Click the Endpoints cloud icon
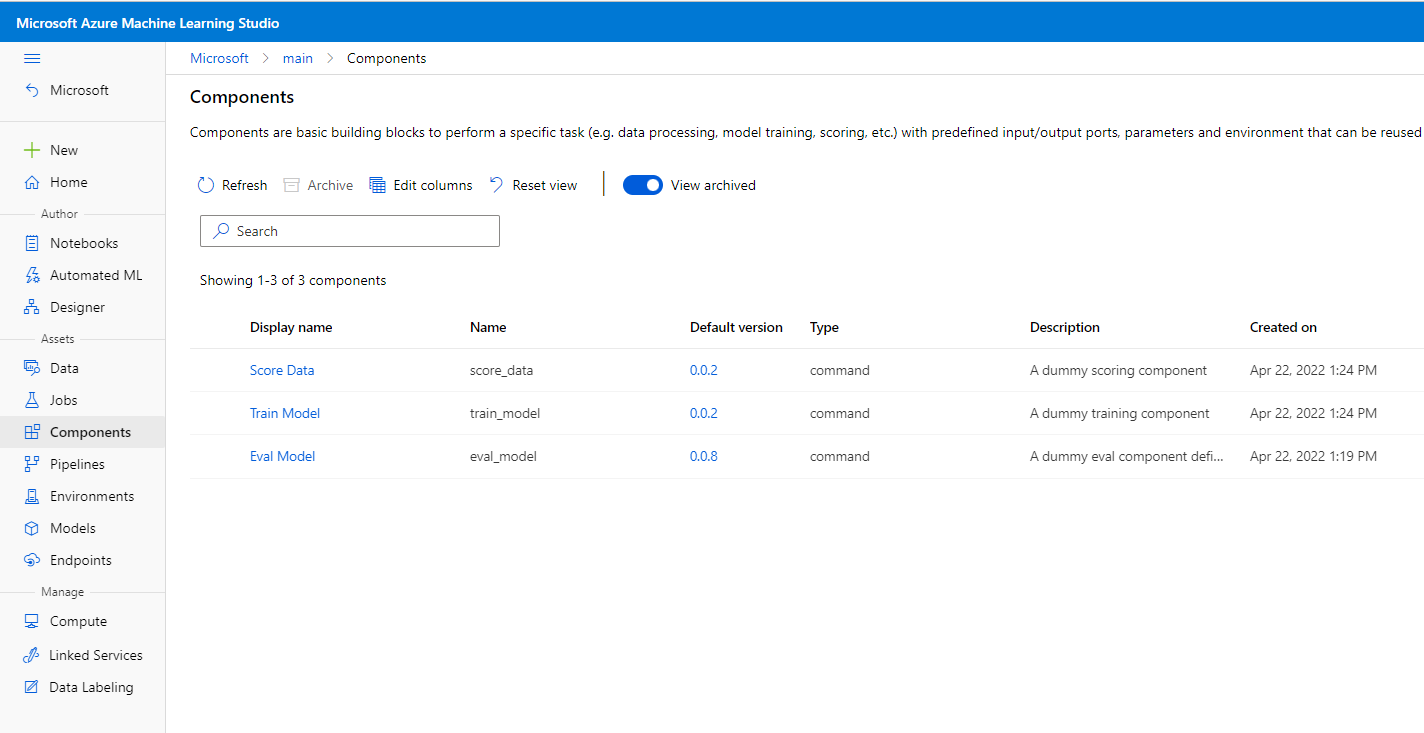Screen dimensions: 1424x733 32,560
